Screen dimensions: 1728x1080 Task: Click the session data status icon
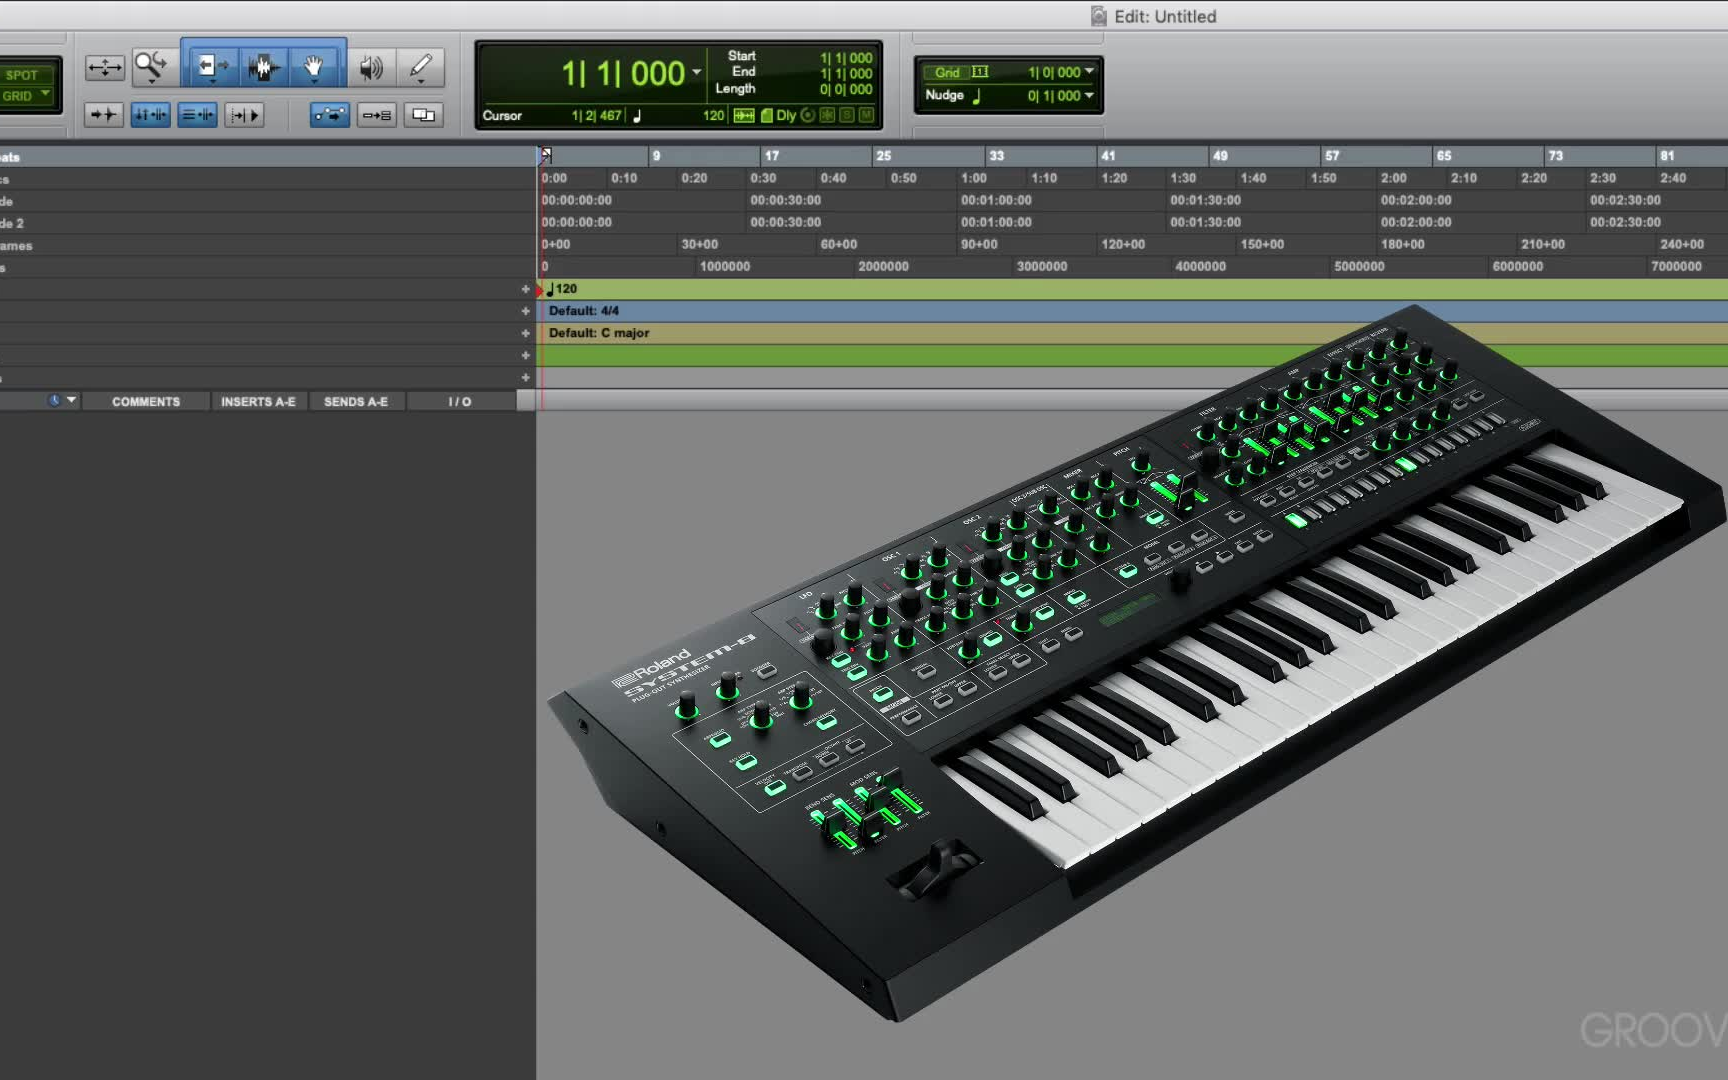[767, 116]
